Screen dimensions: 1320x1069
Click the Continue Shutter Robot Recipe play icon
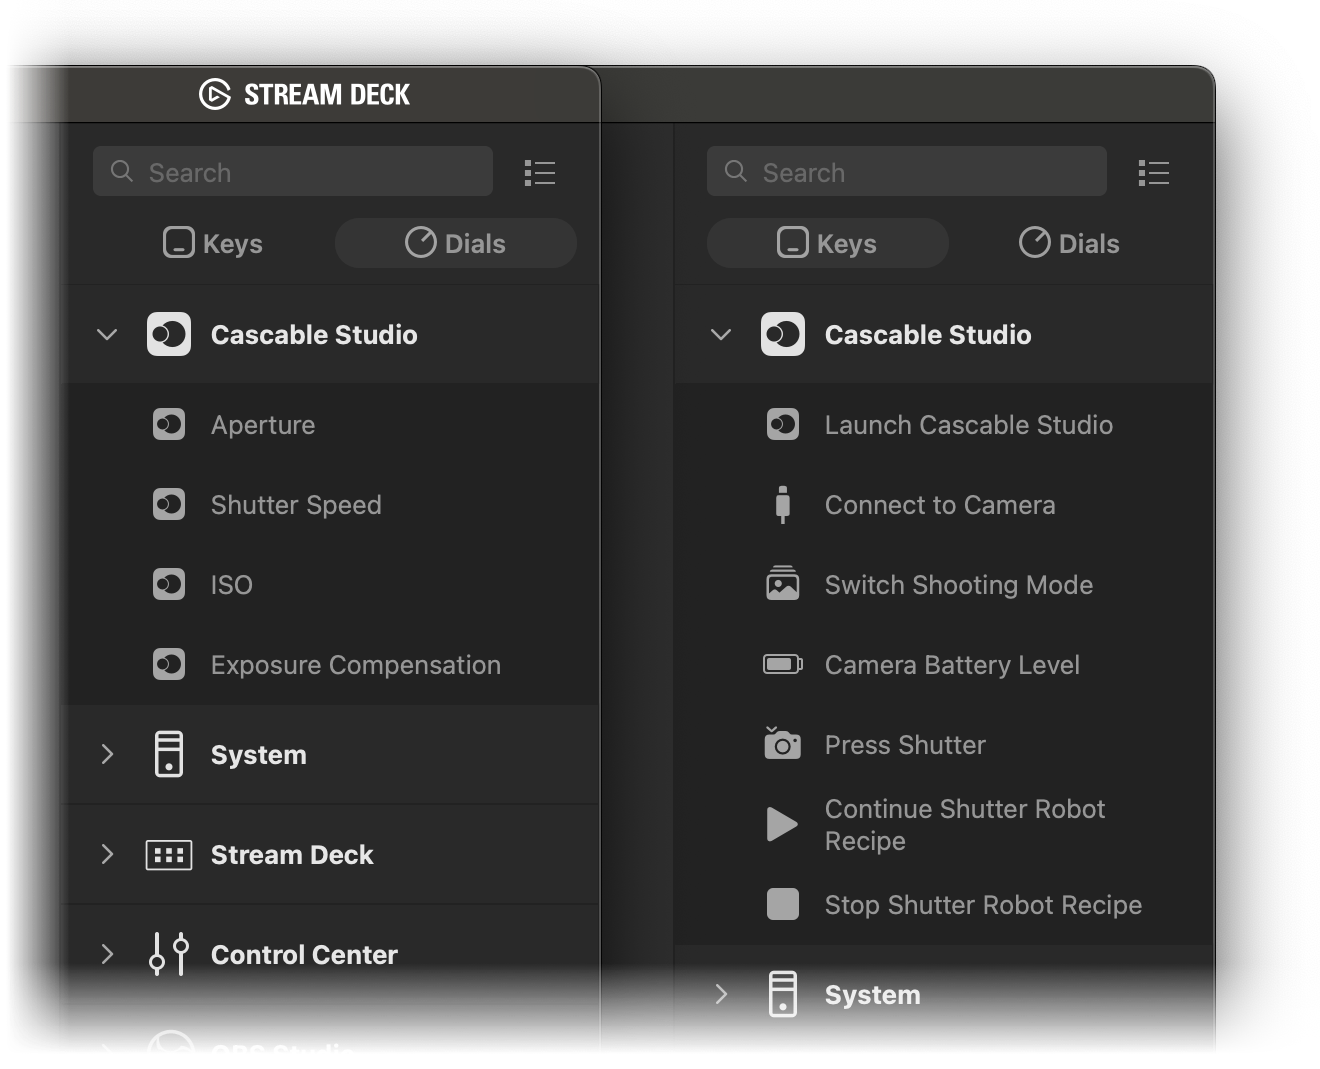pyautogui.click(x=782, y=825)
